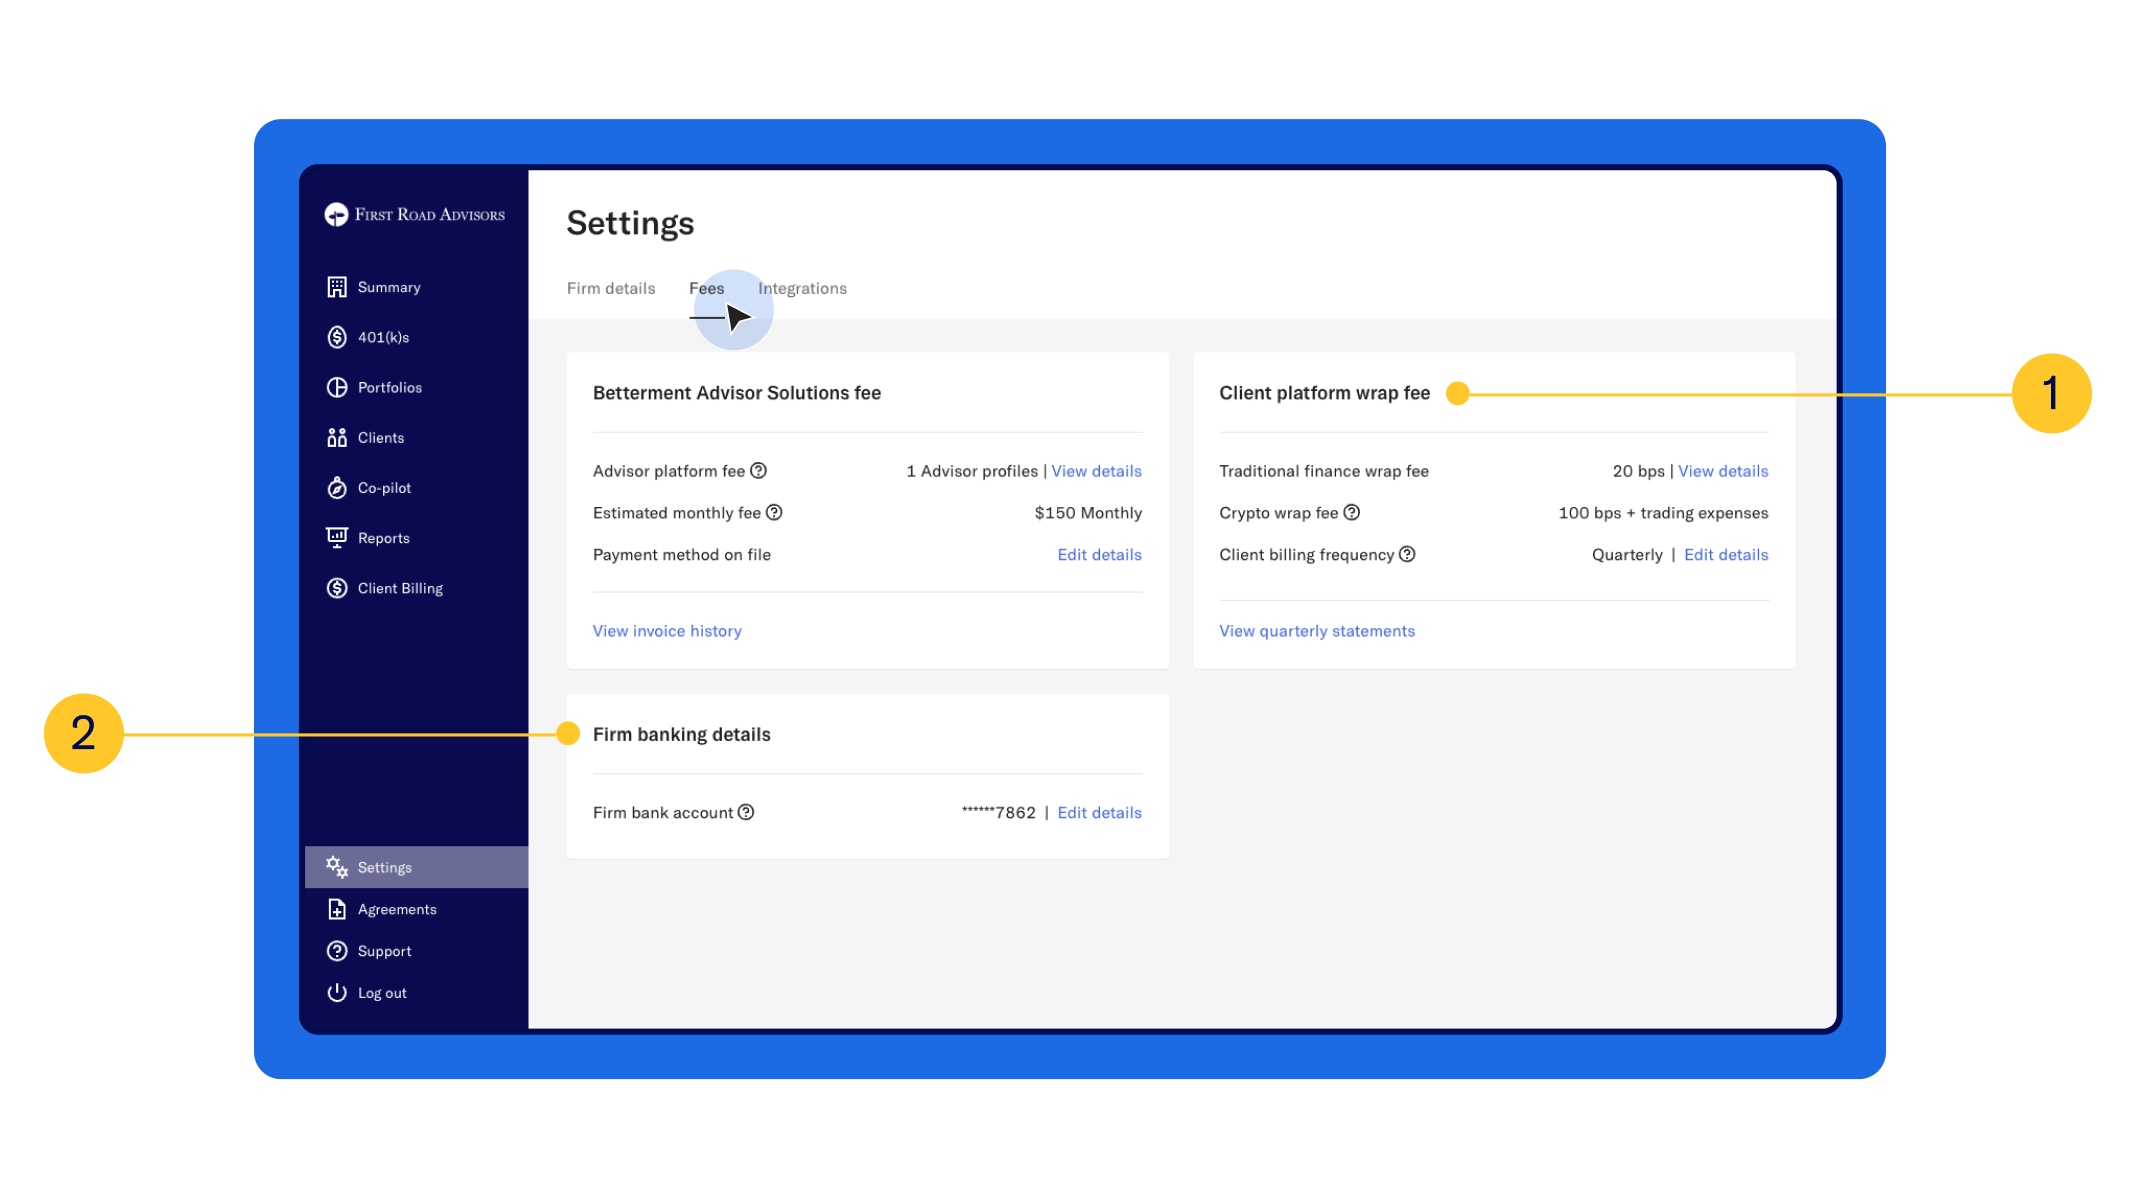The height and width of the screenshot is (1200, 2136).
Task: Click the 401(k)s dollar icon
Action: (x=337, y=337)
